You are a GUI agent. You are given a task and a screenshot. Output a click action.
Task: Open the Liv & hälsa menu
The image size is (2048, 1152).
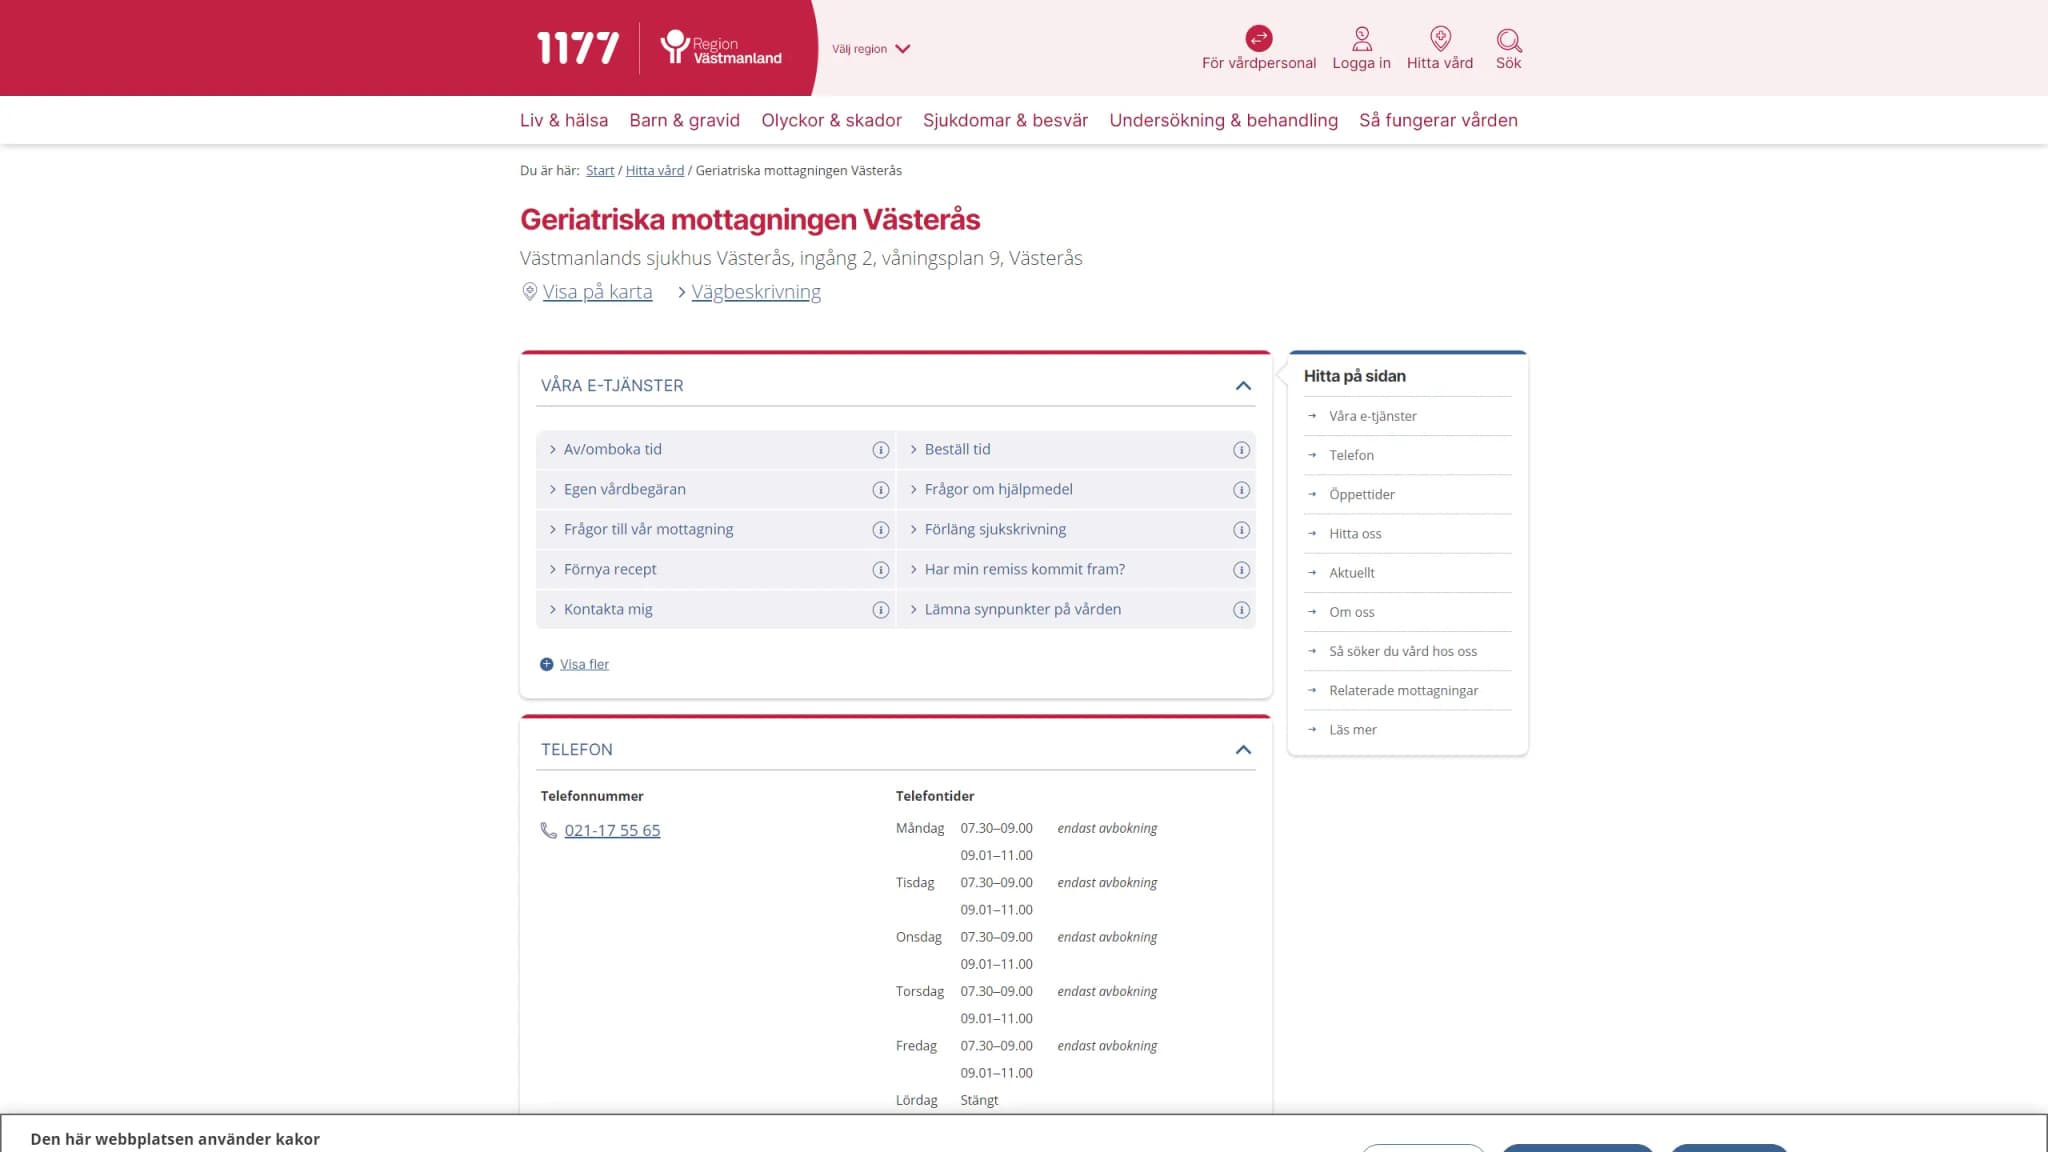pyautogui.click(x=564, y=120)
